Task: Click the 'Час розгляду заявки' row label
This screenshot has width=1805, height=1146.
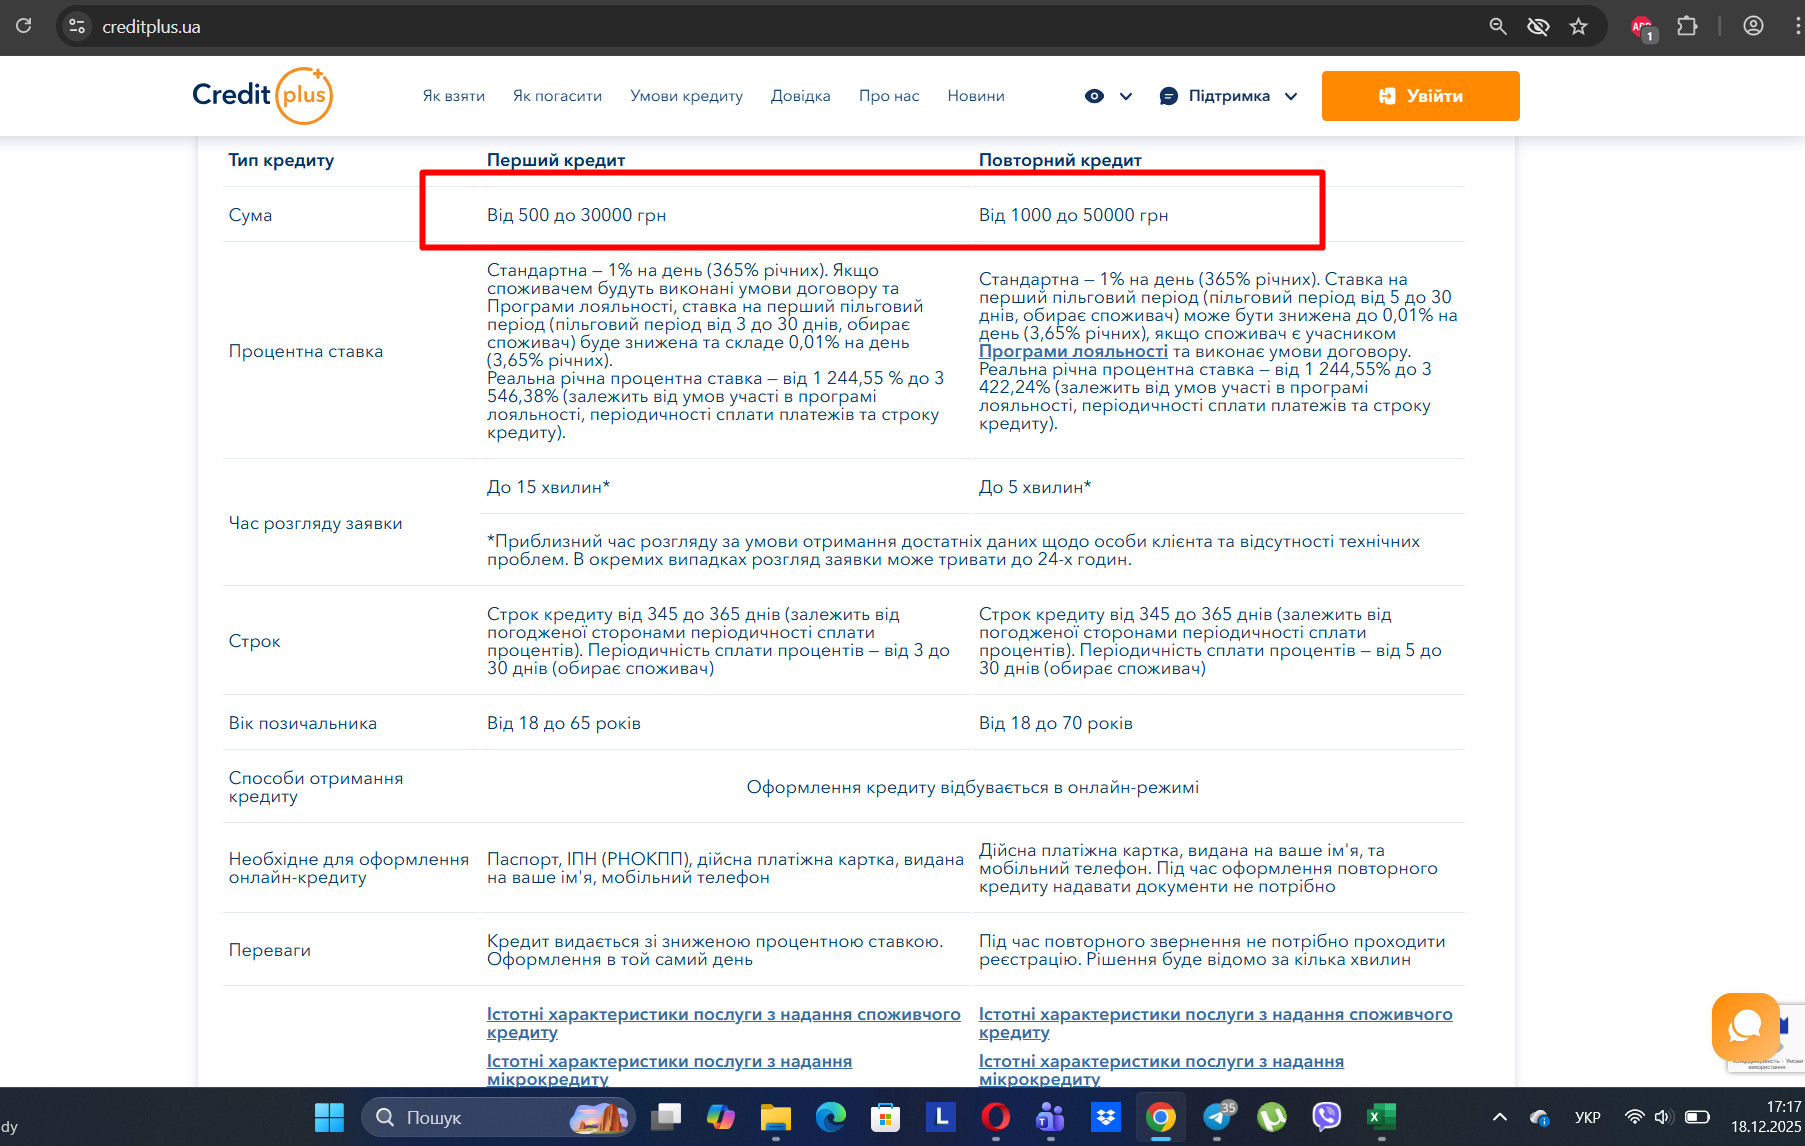Action: [316, 523]
